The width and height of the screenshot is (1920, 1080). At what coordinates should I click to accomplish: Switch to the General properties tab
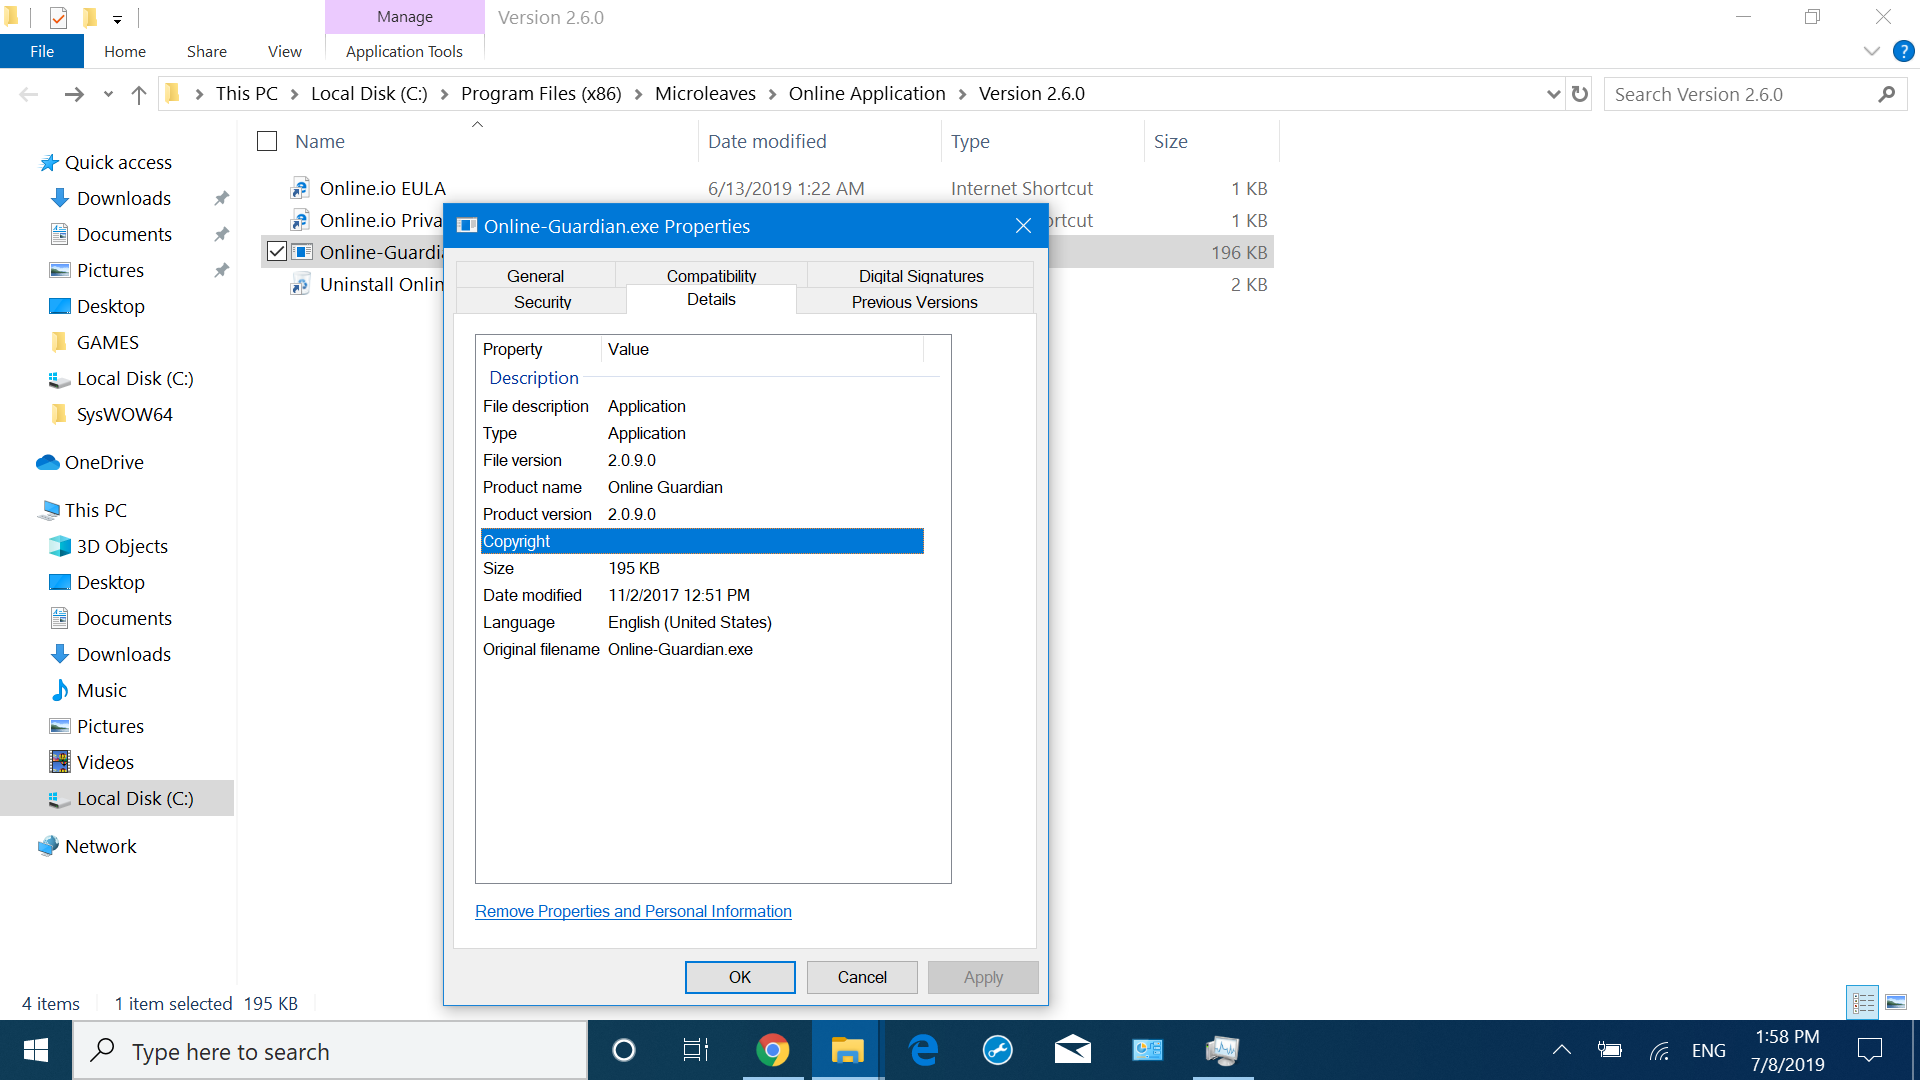(535, 276)
